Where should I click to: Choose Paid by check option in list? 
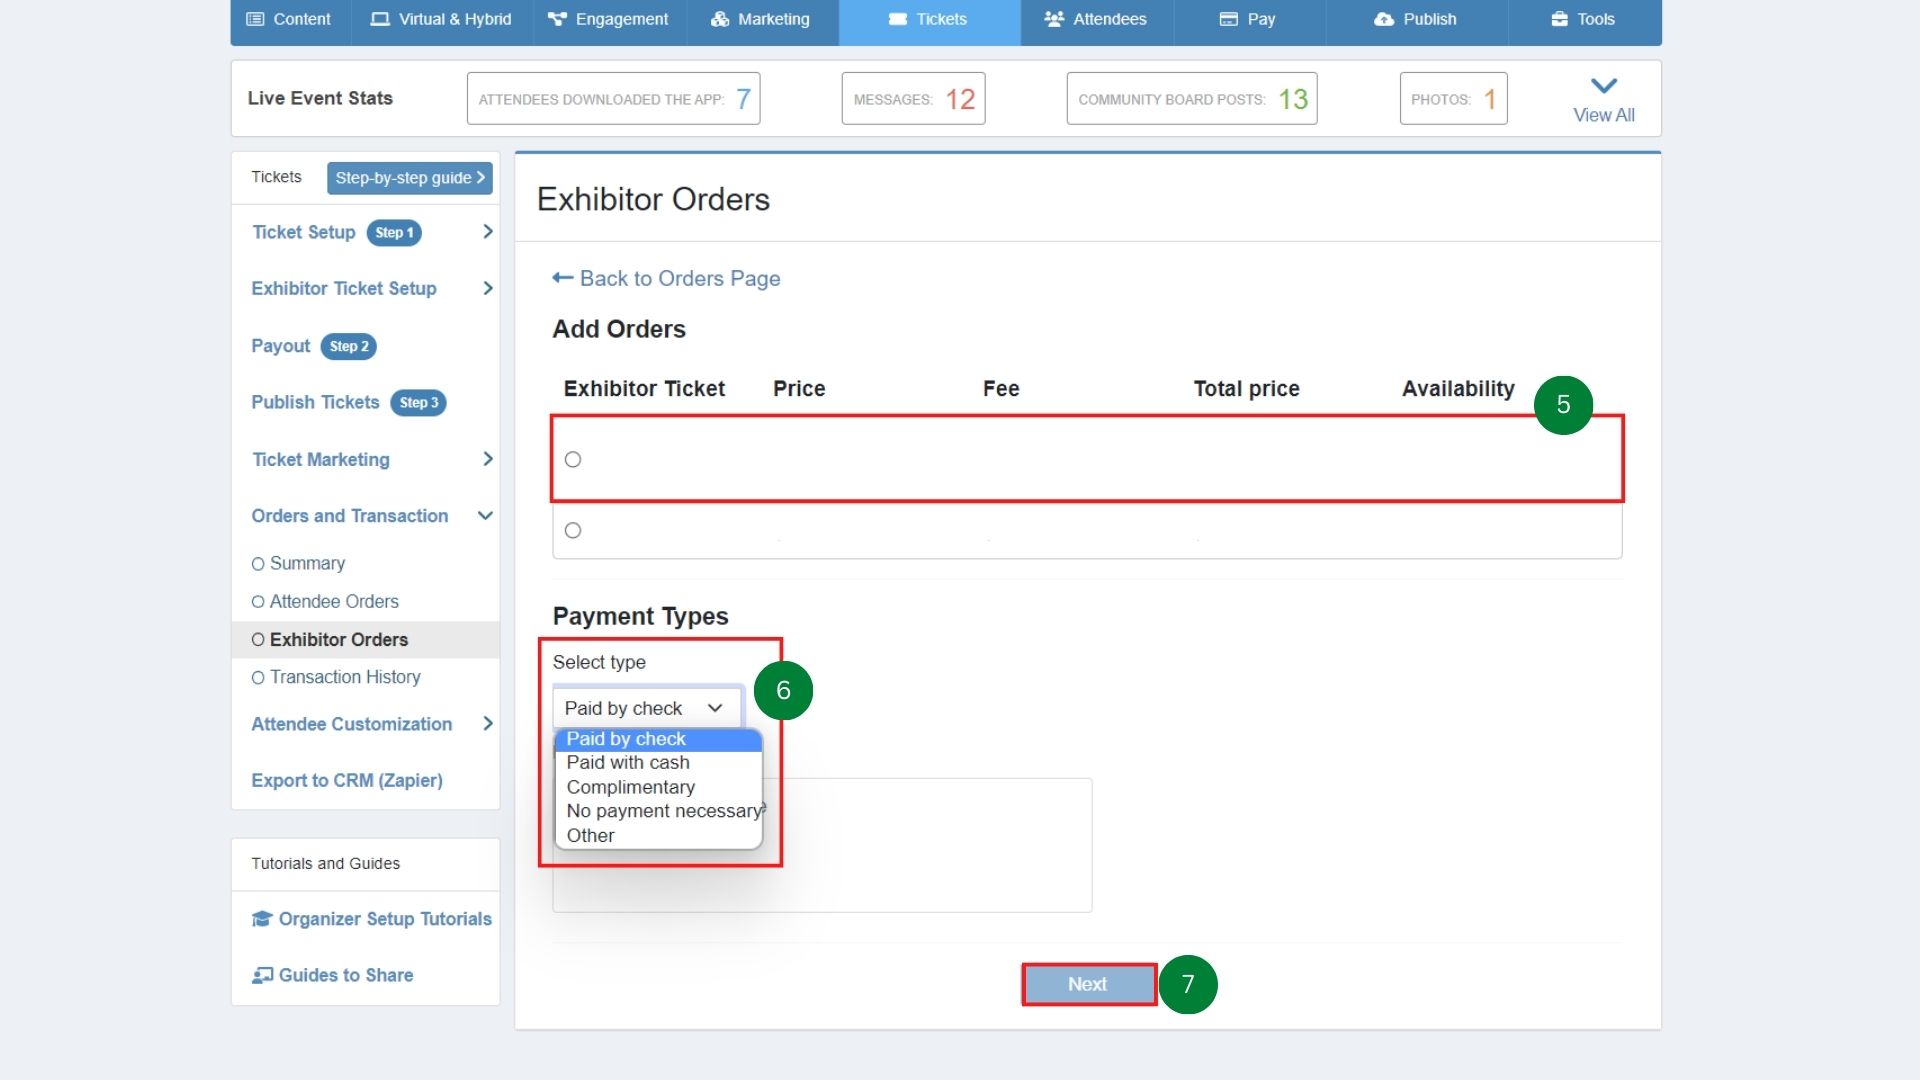click(x=658, y=739)
